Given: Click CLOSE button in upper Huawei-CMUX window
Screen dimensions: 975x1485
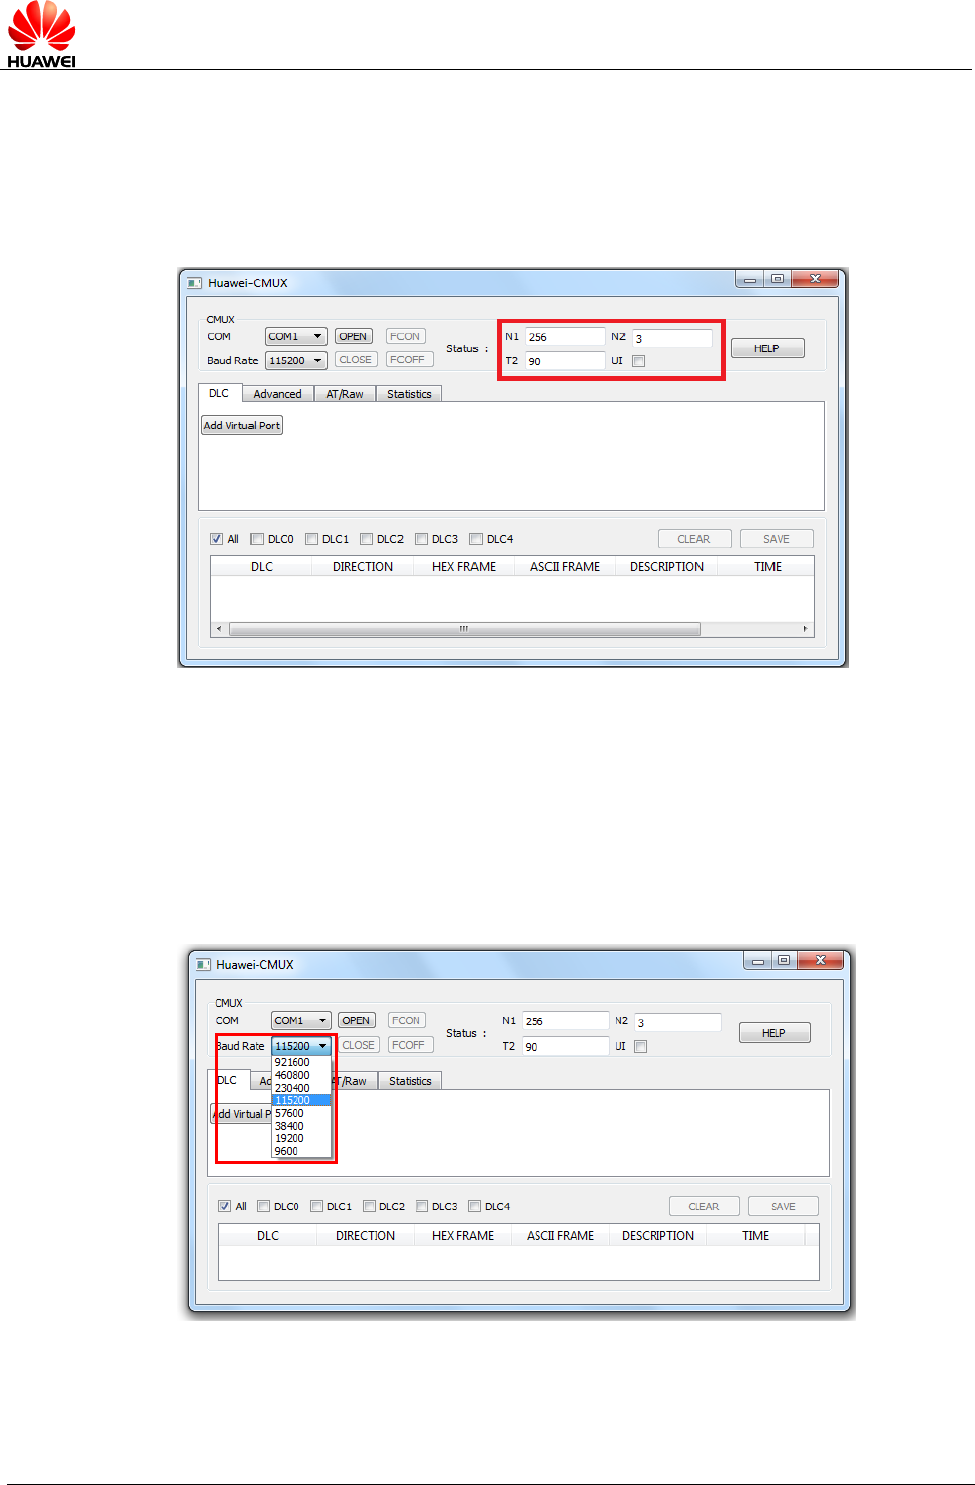Looking at the screenshot, I should coord(355,359).
